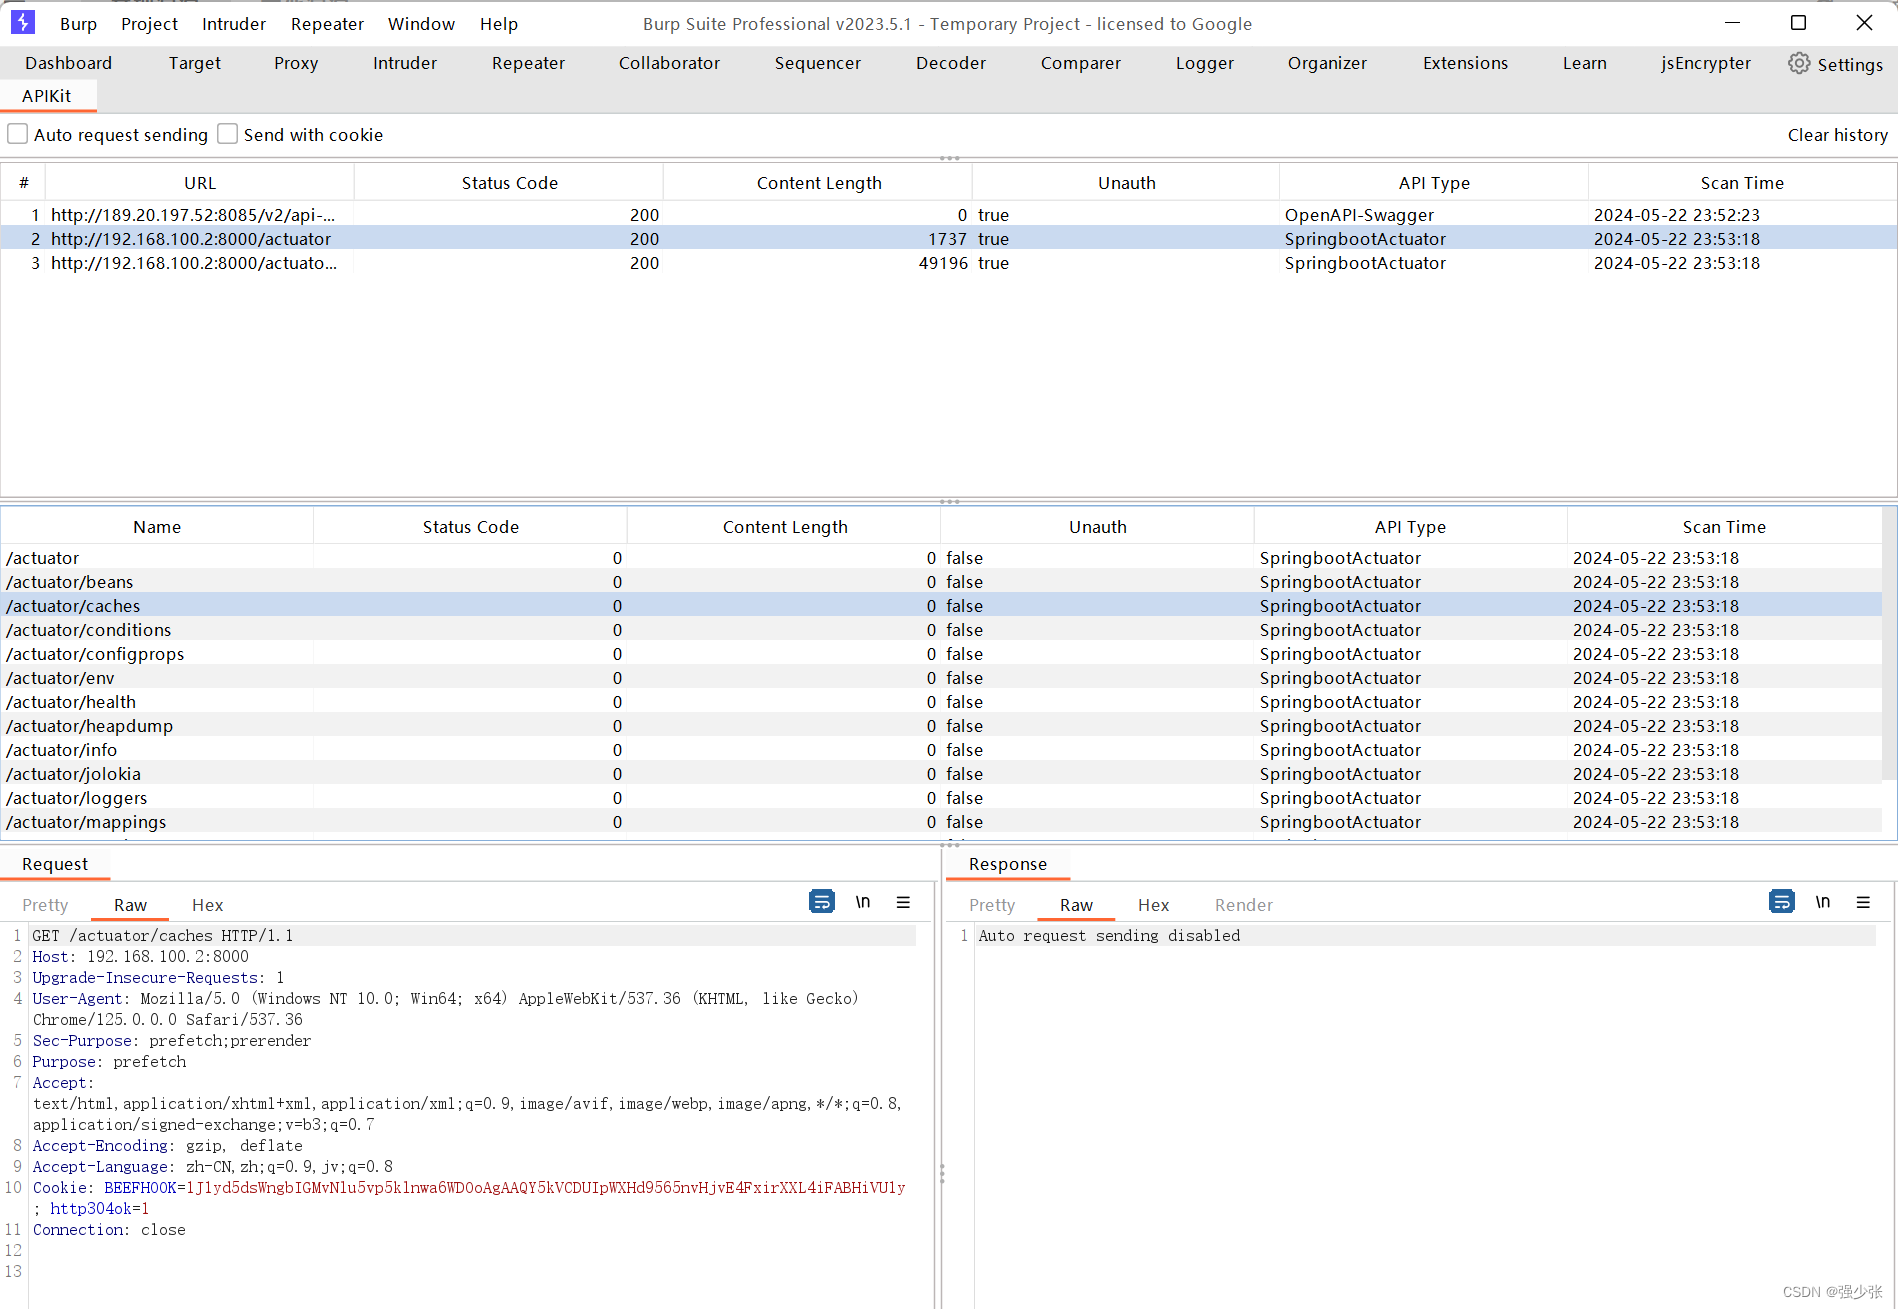Sort upper table by URL column header
The width and height of the screenshot is (1898, 1309).
coord(200,183)
